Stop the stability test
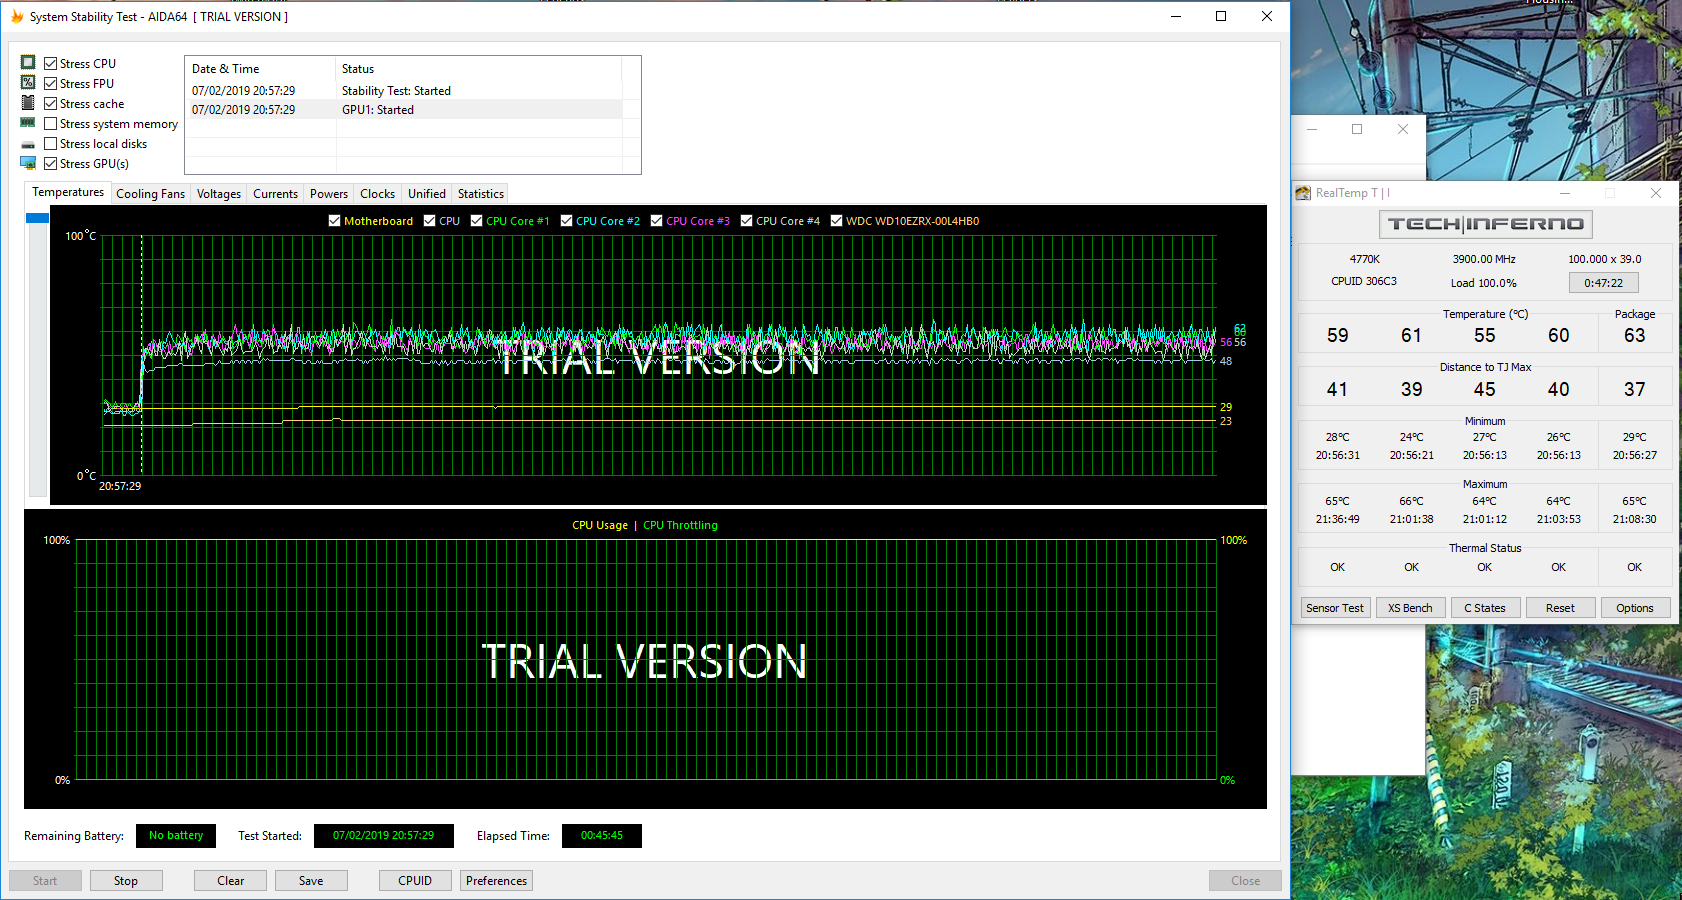Viewport: 1682px width, 900px height. [126, 881]
